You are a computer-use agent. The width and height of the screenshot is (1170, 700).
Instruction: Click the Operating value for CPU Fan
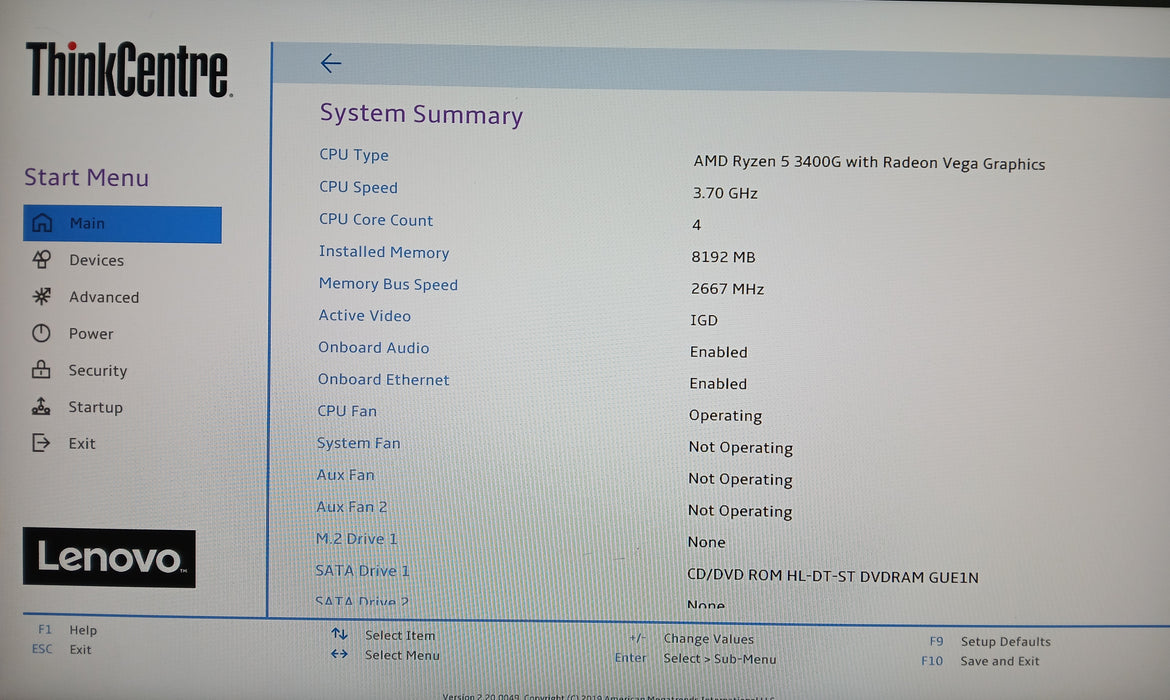pos(725,416)
